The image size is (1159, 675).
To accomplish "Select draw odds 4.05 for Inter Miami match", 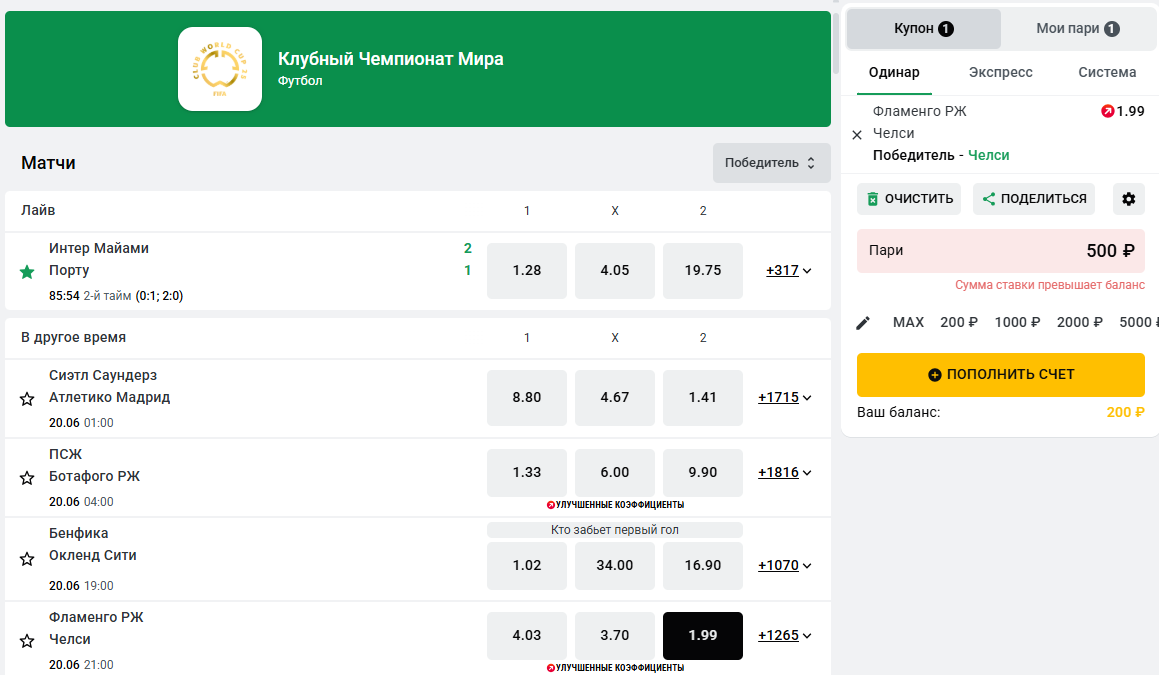I will (x=615, y=271).
